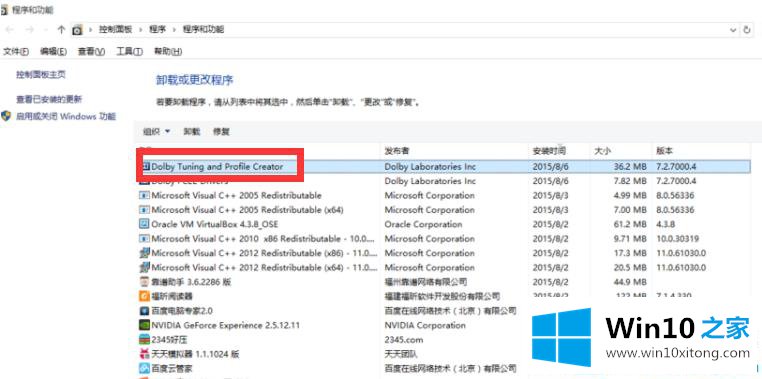Image resolution: width=762 pixels, height=379 pixels.
Task: Click Visual C++ 2012 Redistributable (x86) icon
Action: click(144, 253)
